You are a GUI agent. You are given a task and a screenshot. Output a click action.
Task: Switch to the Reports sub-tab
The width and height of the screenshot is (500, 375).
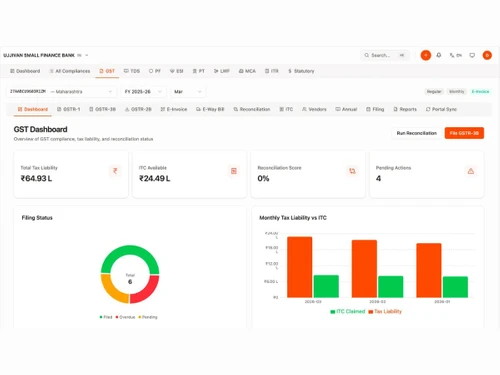coord(405,109)
